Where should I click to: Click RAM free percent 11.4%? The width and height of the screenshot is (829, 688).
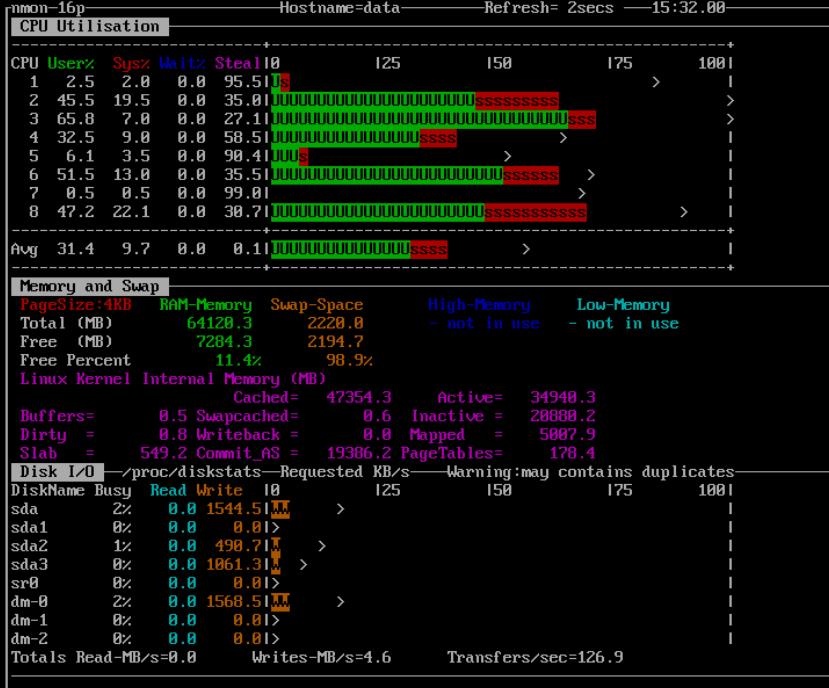[x=238, y=361]
